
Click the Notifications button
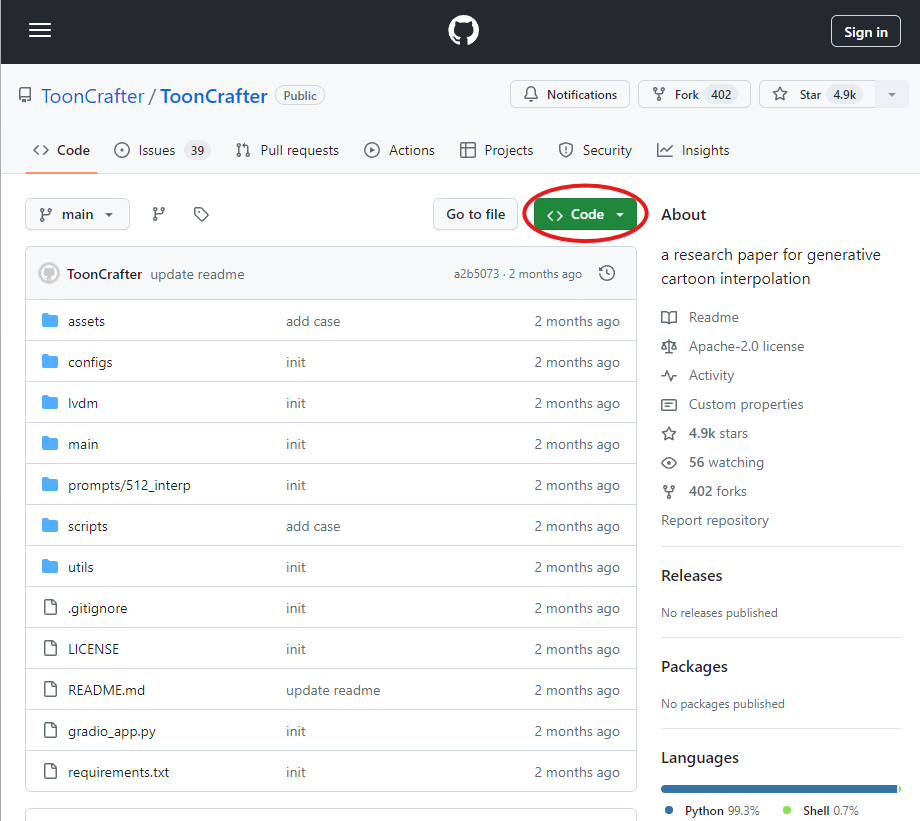click(570, 94)
